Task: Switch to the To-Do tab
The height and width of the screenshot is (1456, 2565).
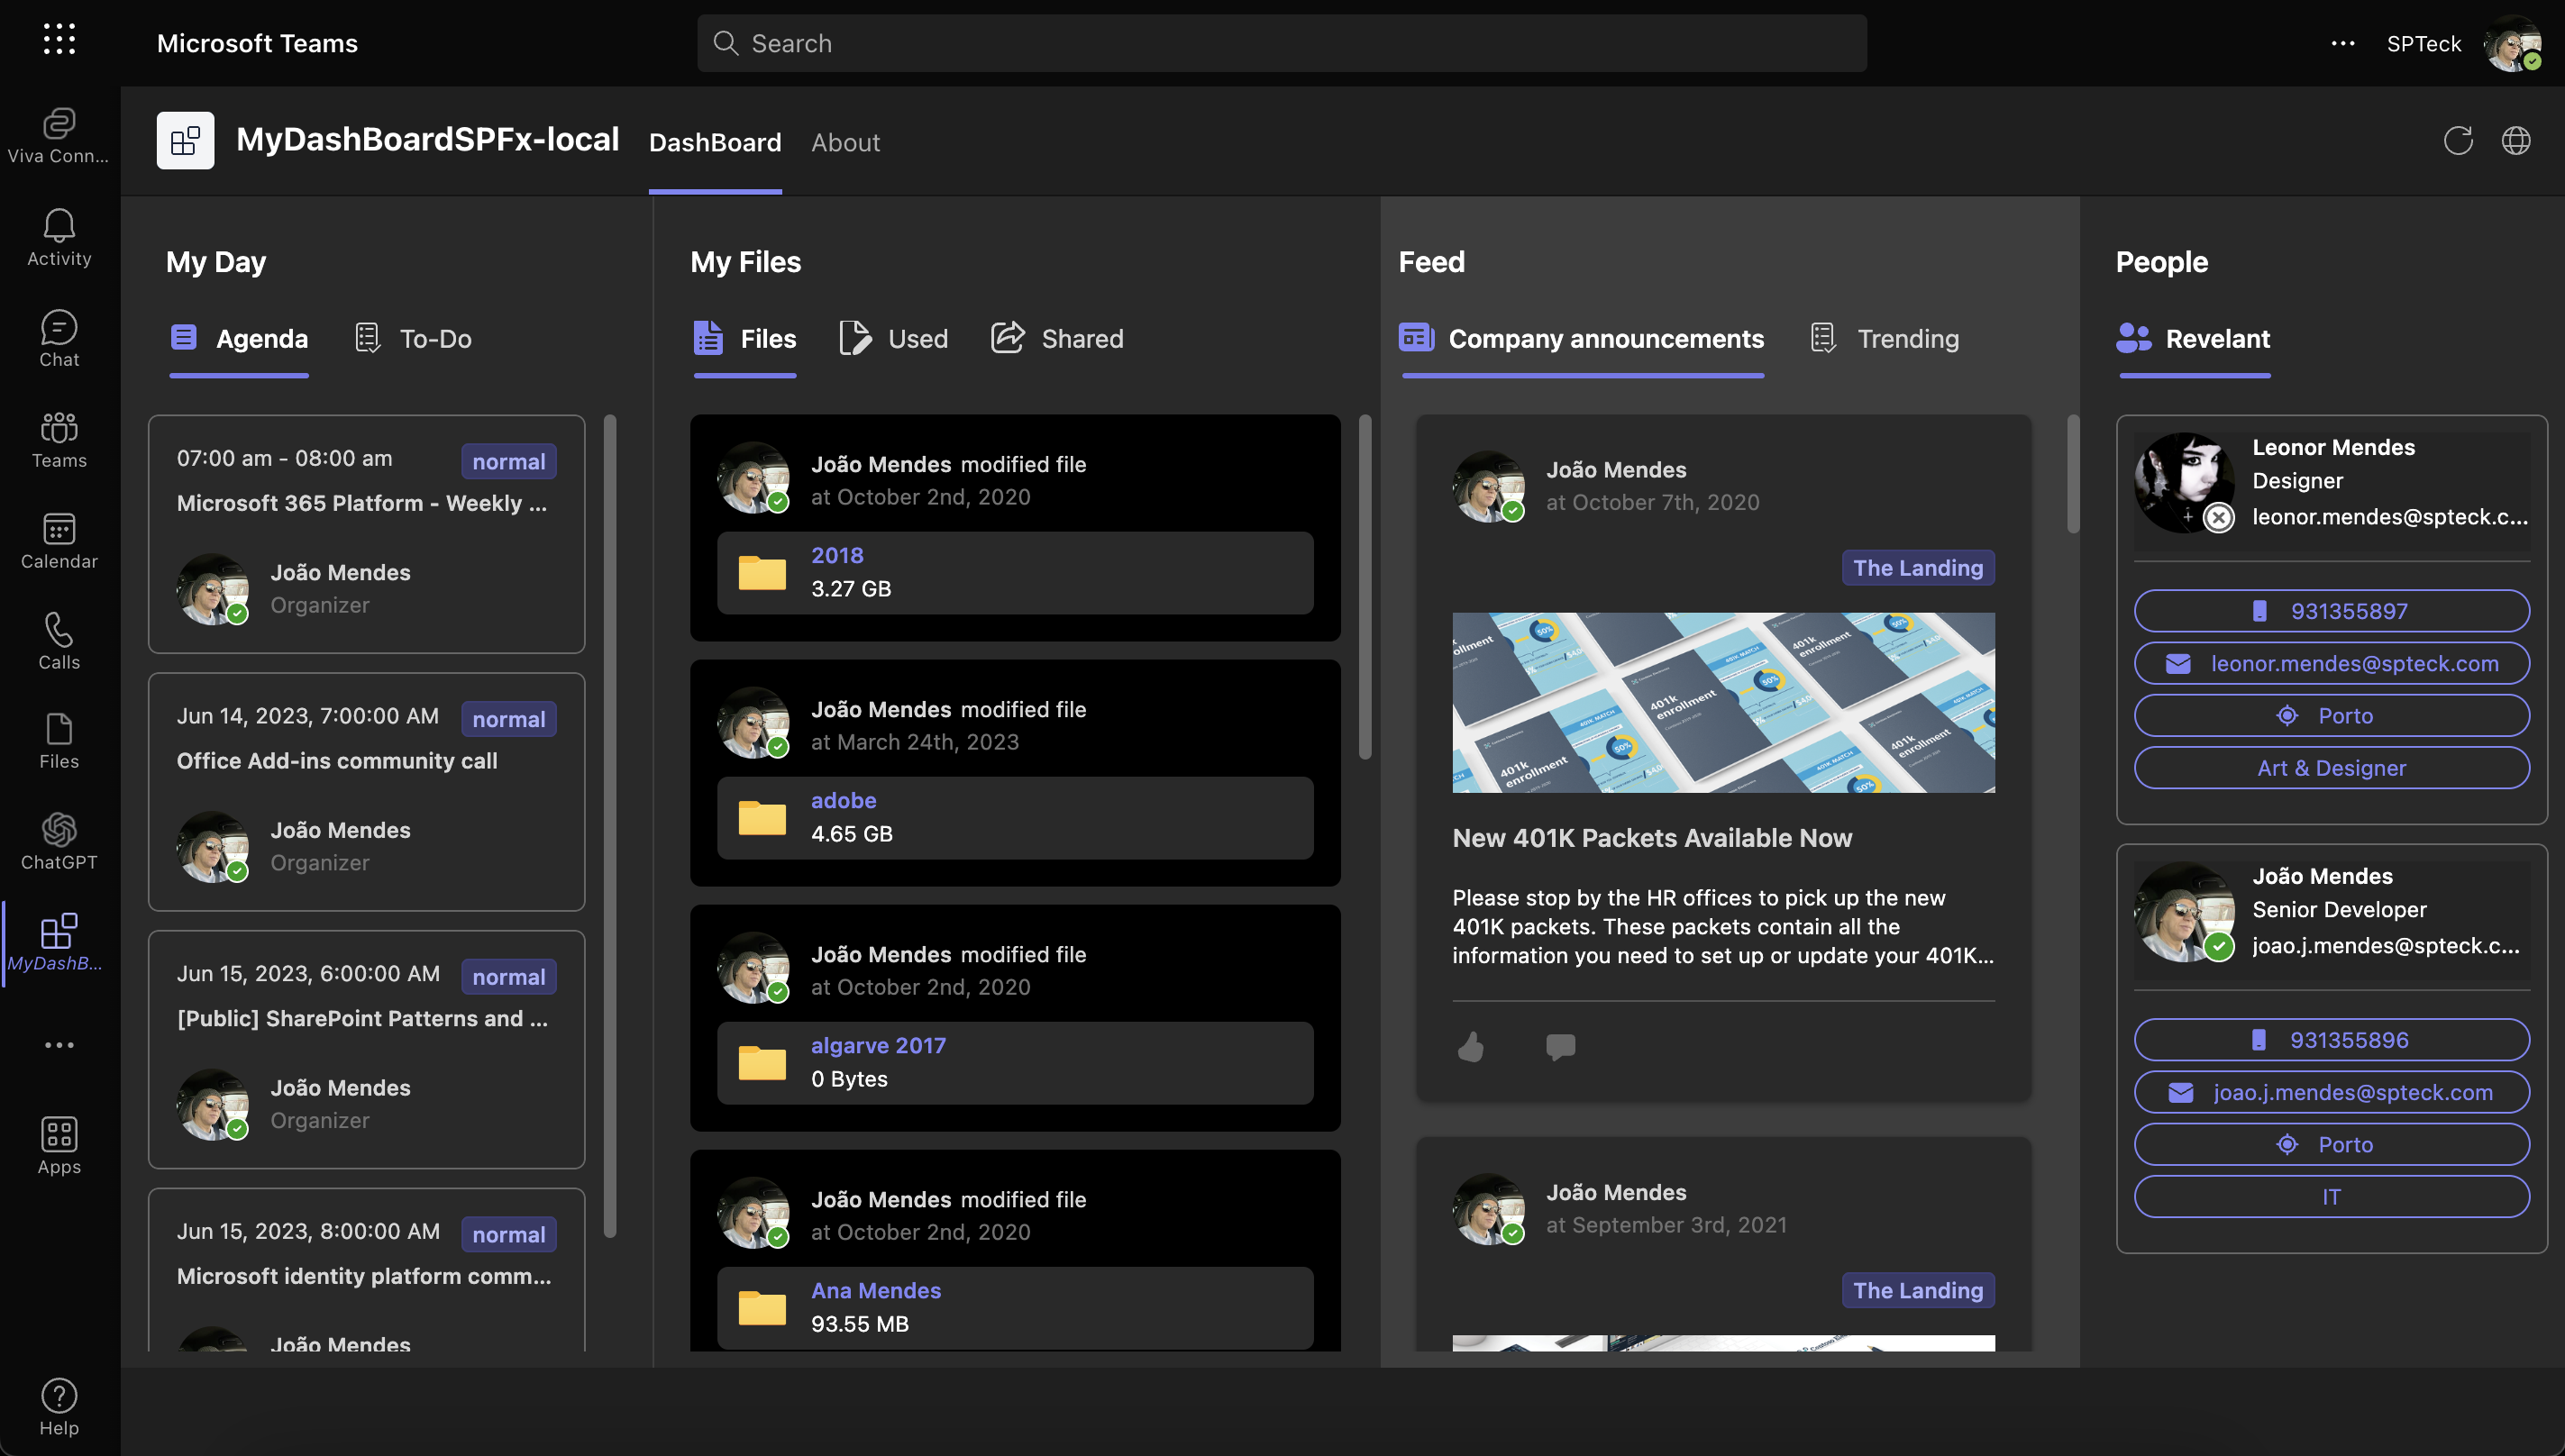Action: [x=413, y=339]
